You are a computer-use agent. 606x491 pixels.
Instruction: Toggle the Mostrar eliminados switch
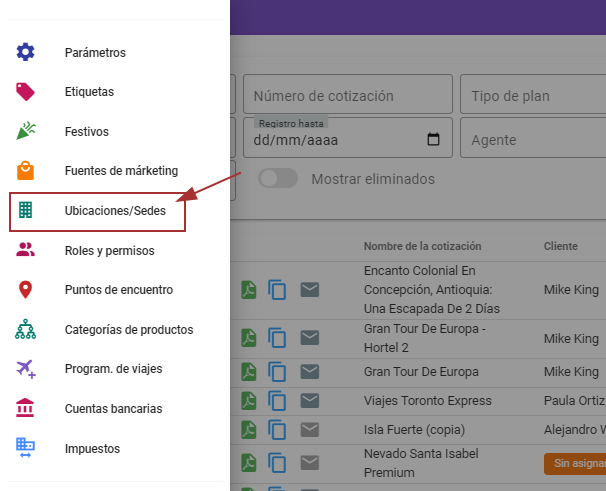(279, 179)
